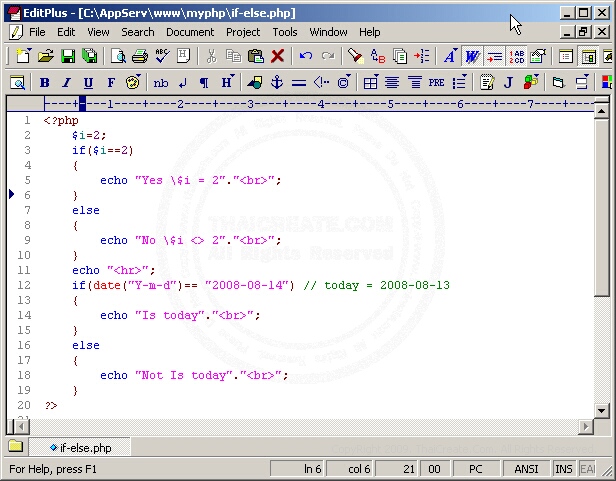616x481 pixels.
Task: Insert paragraph tag icon
Action: coord(204,83)
